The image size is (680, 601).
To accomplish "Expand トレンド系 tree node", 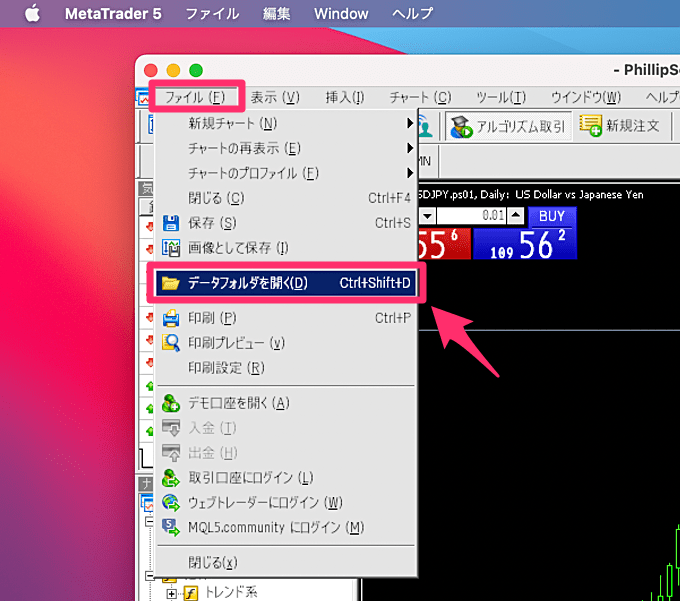I will tap(172, 594).
